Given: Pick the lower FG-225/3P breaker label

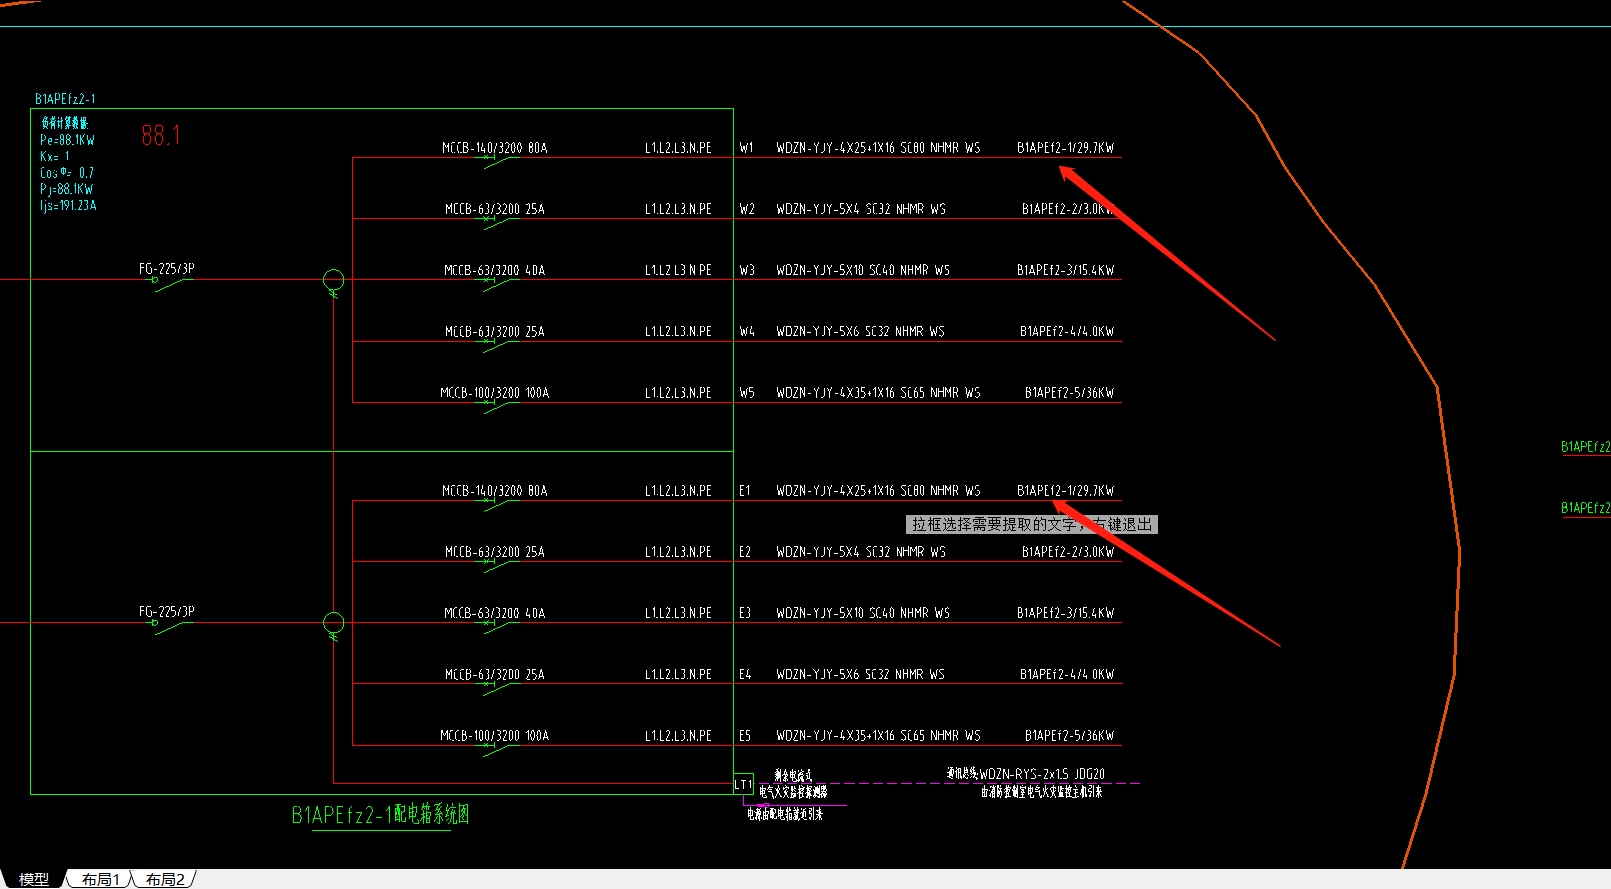Looking at the screenshot, I should (167, 611).
